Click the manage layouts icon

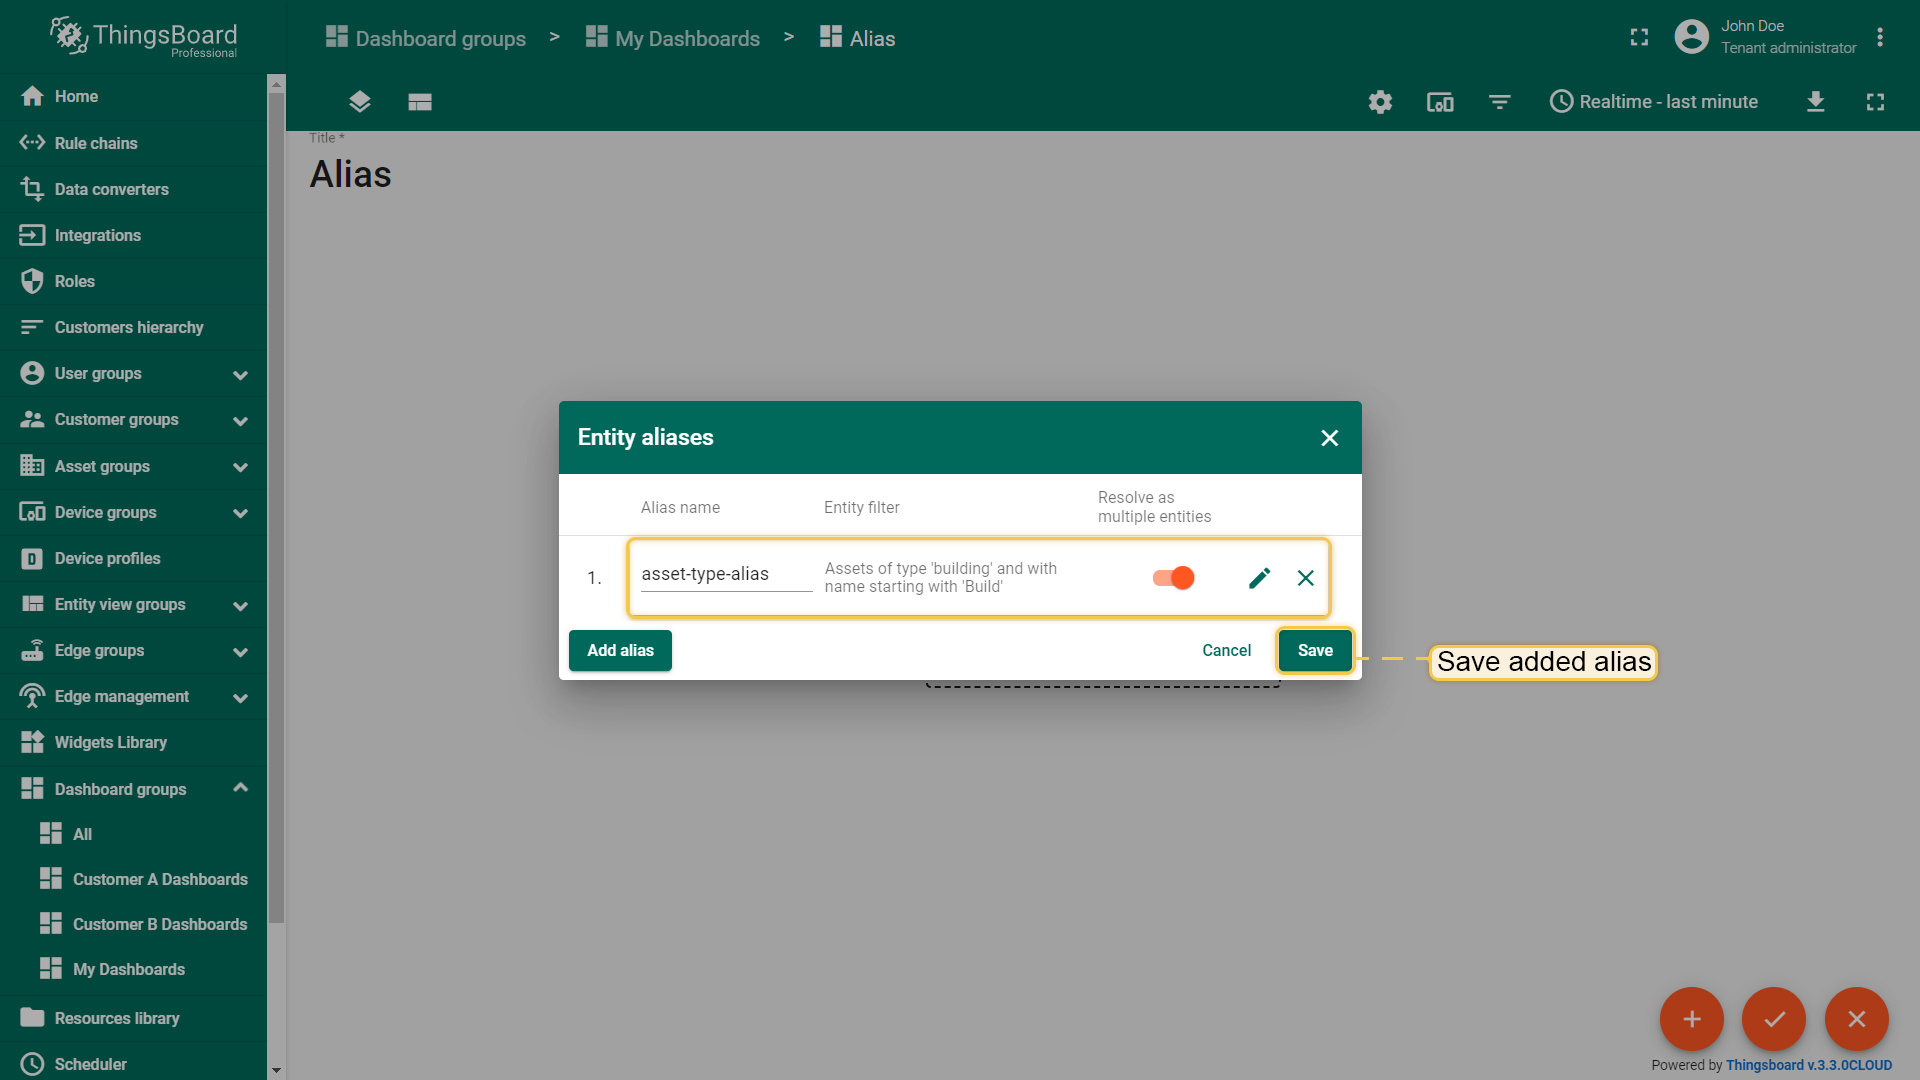click(x=420, y=102)
